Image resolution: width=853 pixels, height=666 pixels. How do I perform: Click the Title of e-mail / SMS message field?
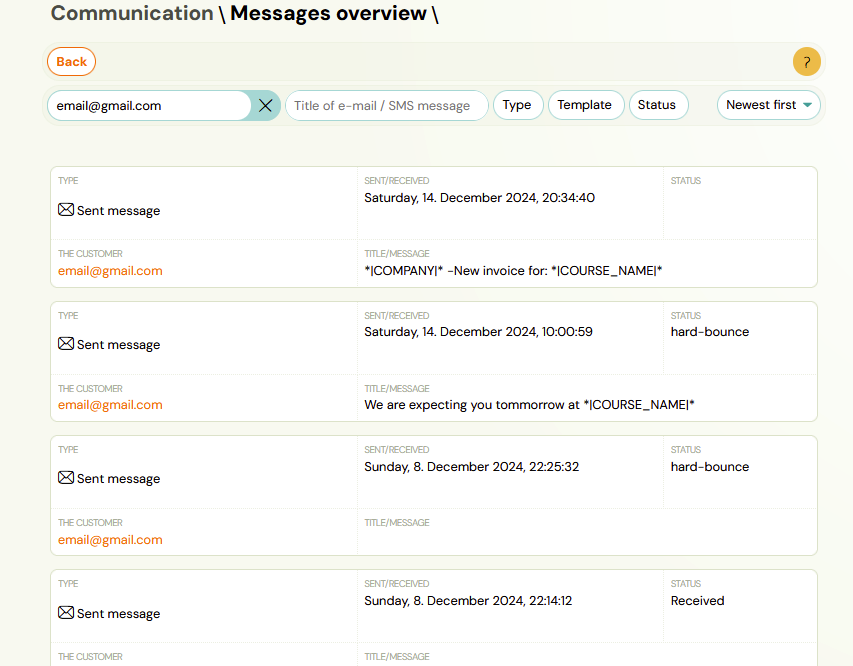(386, 105)
